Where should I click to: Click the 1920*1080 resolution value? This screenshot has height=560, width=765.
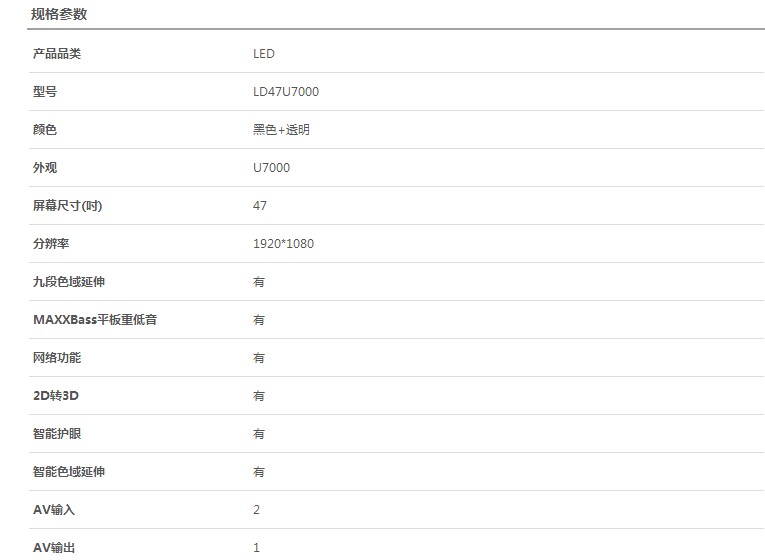(283, 244)
